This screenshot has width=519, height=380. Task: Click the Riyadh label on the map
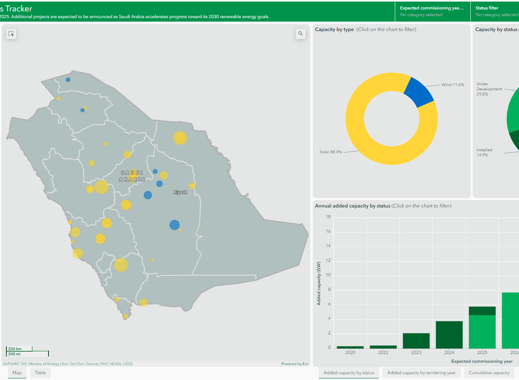tap(180, 192)
